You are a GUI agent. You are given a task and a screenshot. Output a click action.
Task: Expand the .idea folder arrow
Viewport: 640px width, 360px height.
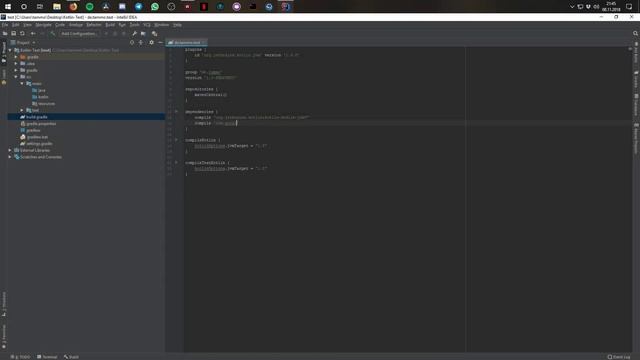(x=16, y=63)
